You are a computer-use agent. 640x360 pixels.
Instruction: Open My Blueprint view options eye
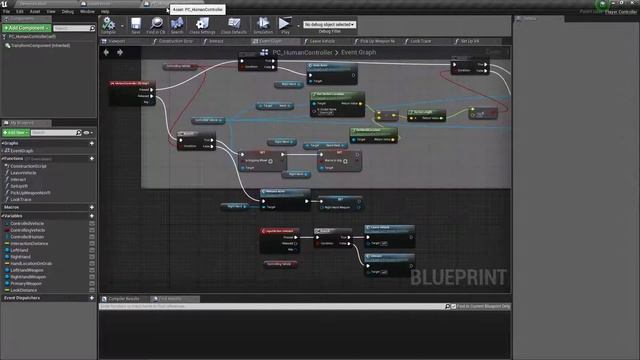(x=88, y=133)
